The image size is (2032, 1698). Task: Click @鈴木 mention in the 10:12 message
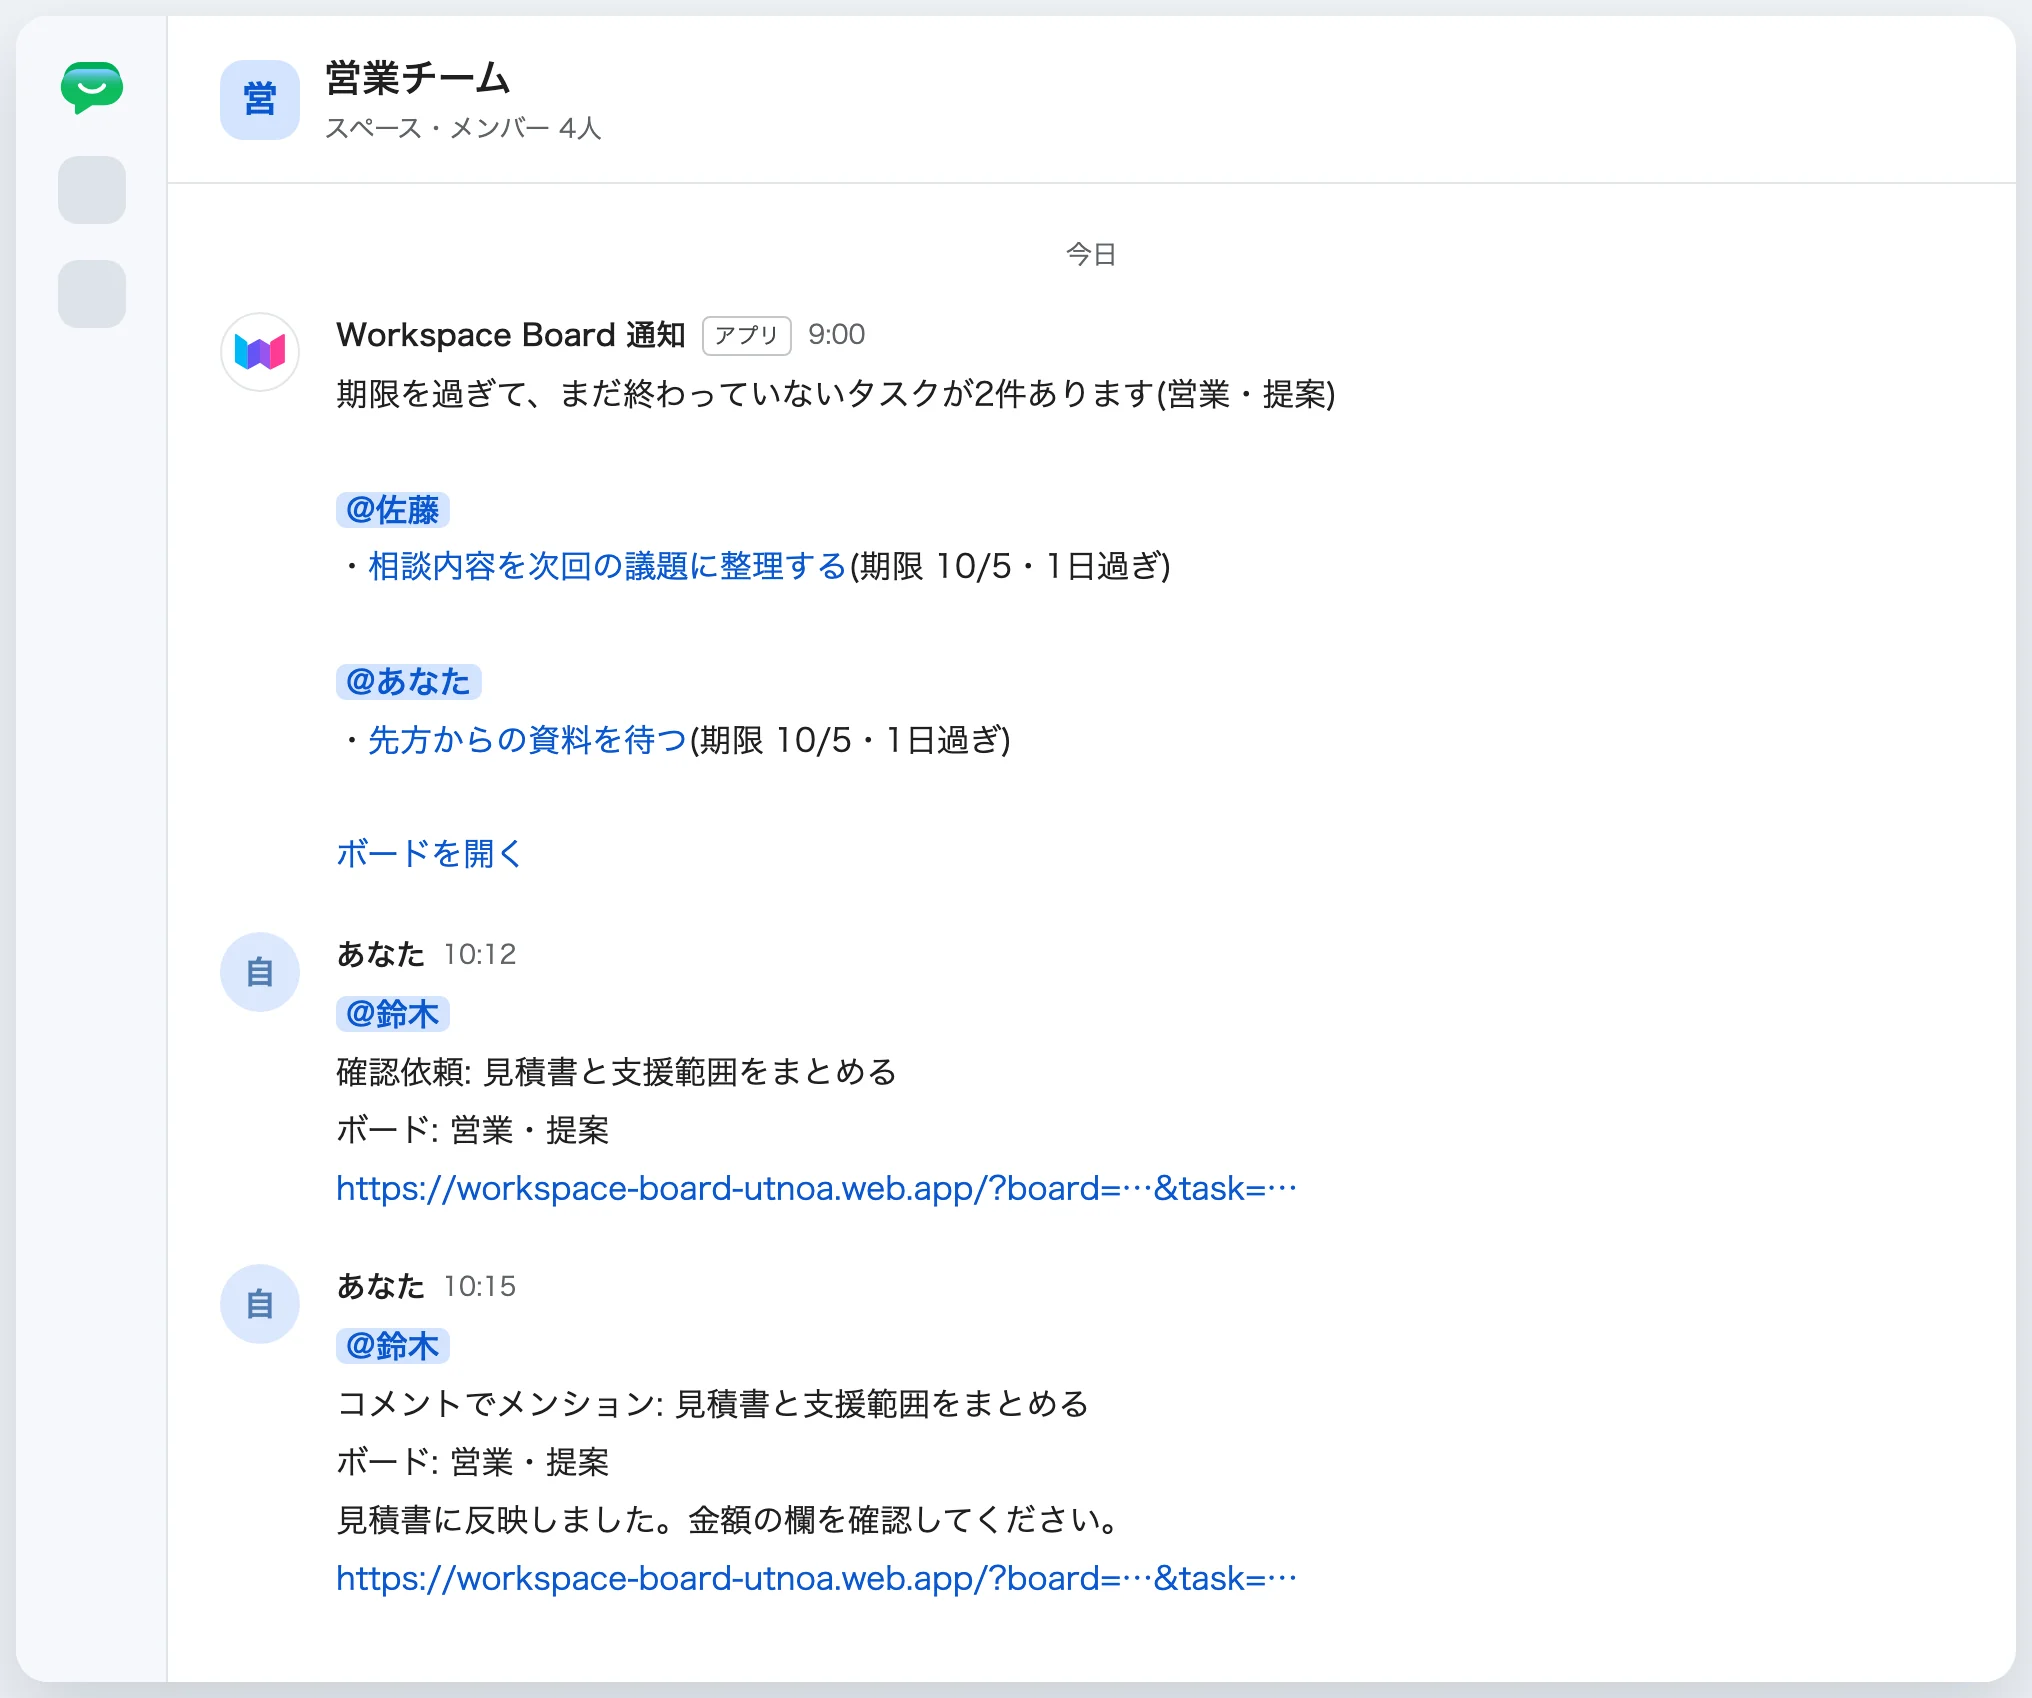393,1014
